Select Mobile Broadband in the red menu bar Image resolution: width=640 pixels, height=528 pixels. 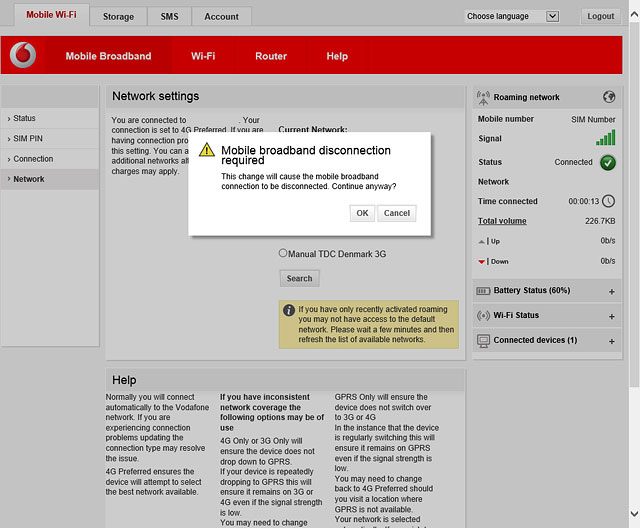(109, 56)
